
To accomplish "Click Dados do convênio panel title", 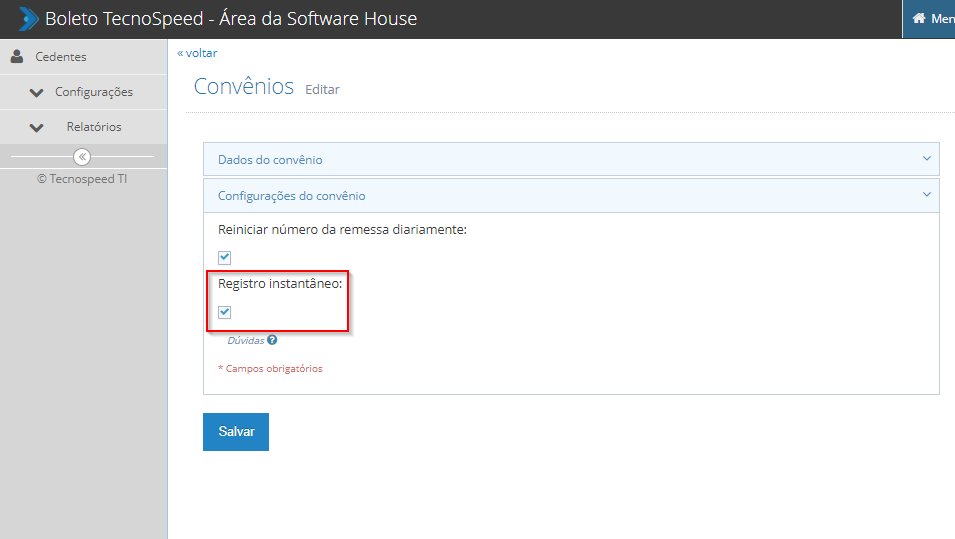I will [x=270, y=160].
